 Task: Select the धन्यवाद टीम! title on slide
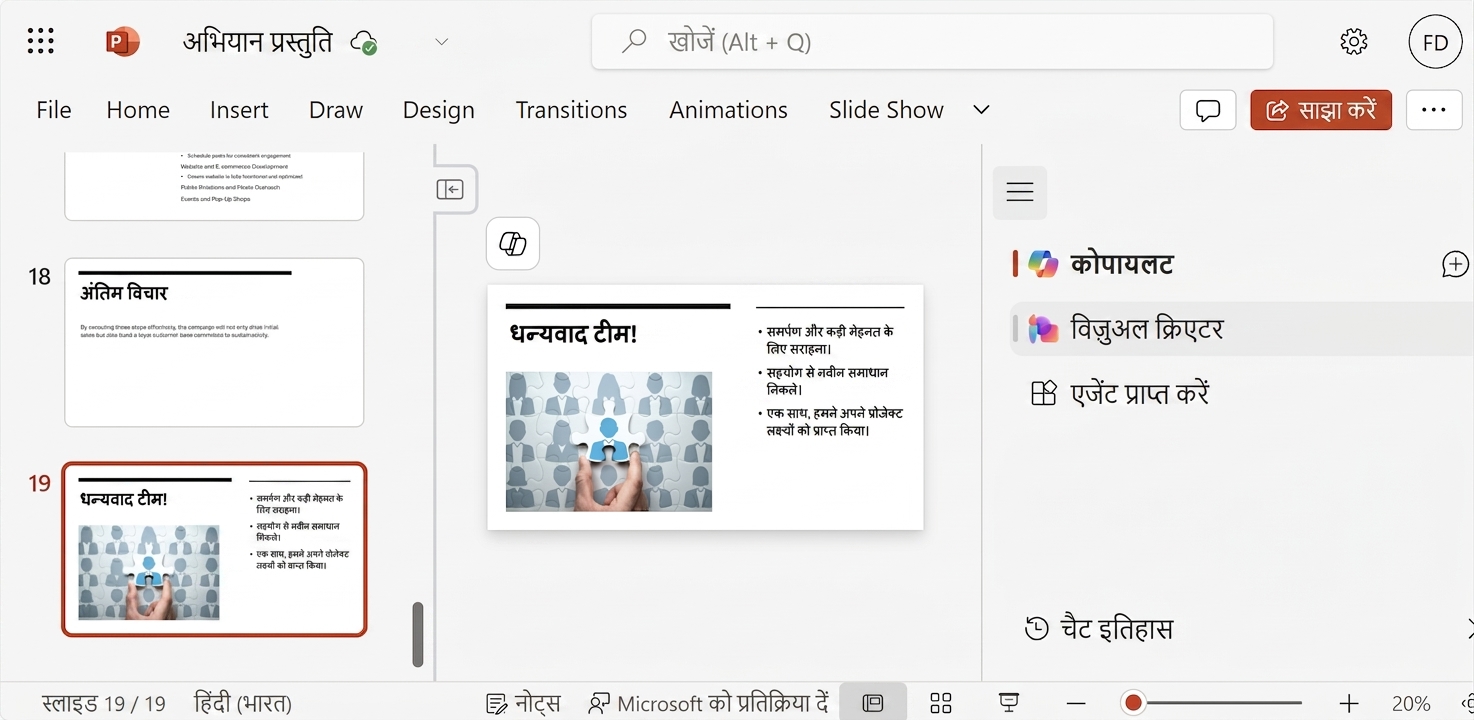point(573,334)
